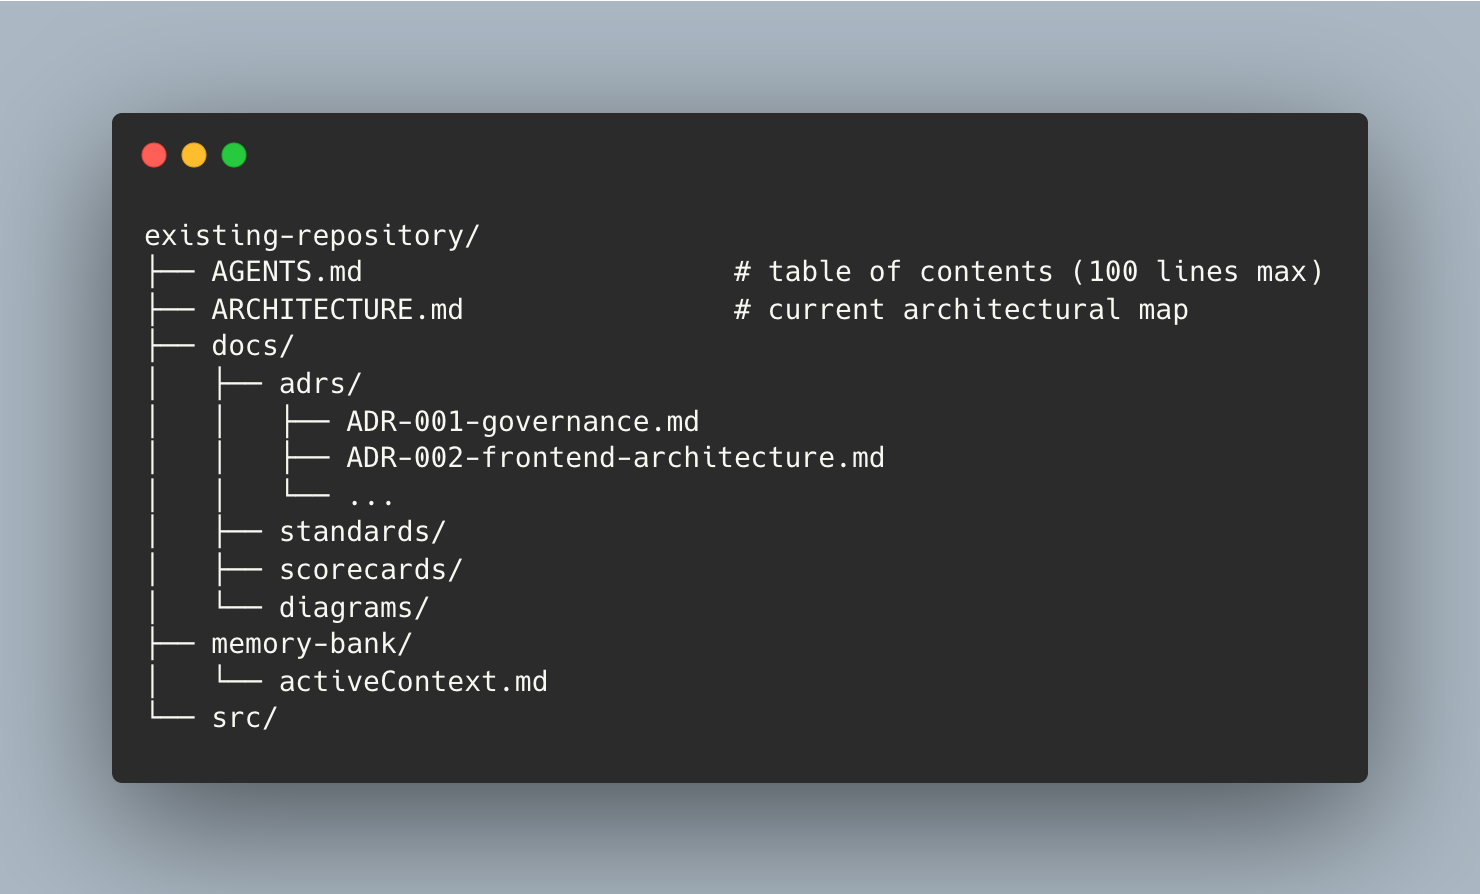Select the standards/ folder
Image resolution: width=1480 pixels, height=894 pixels.
(362, 532)
